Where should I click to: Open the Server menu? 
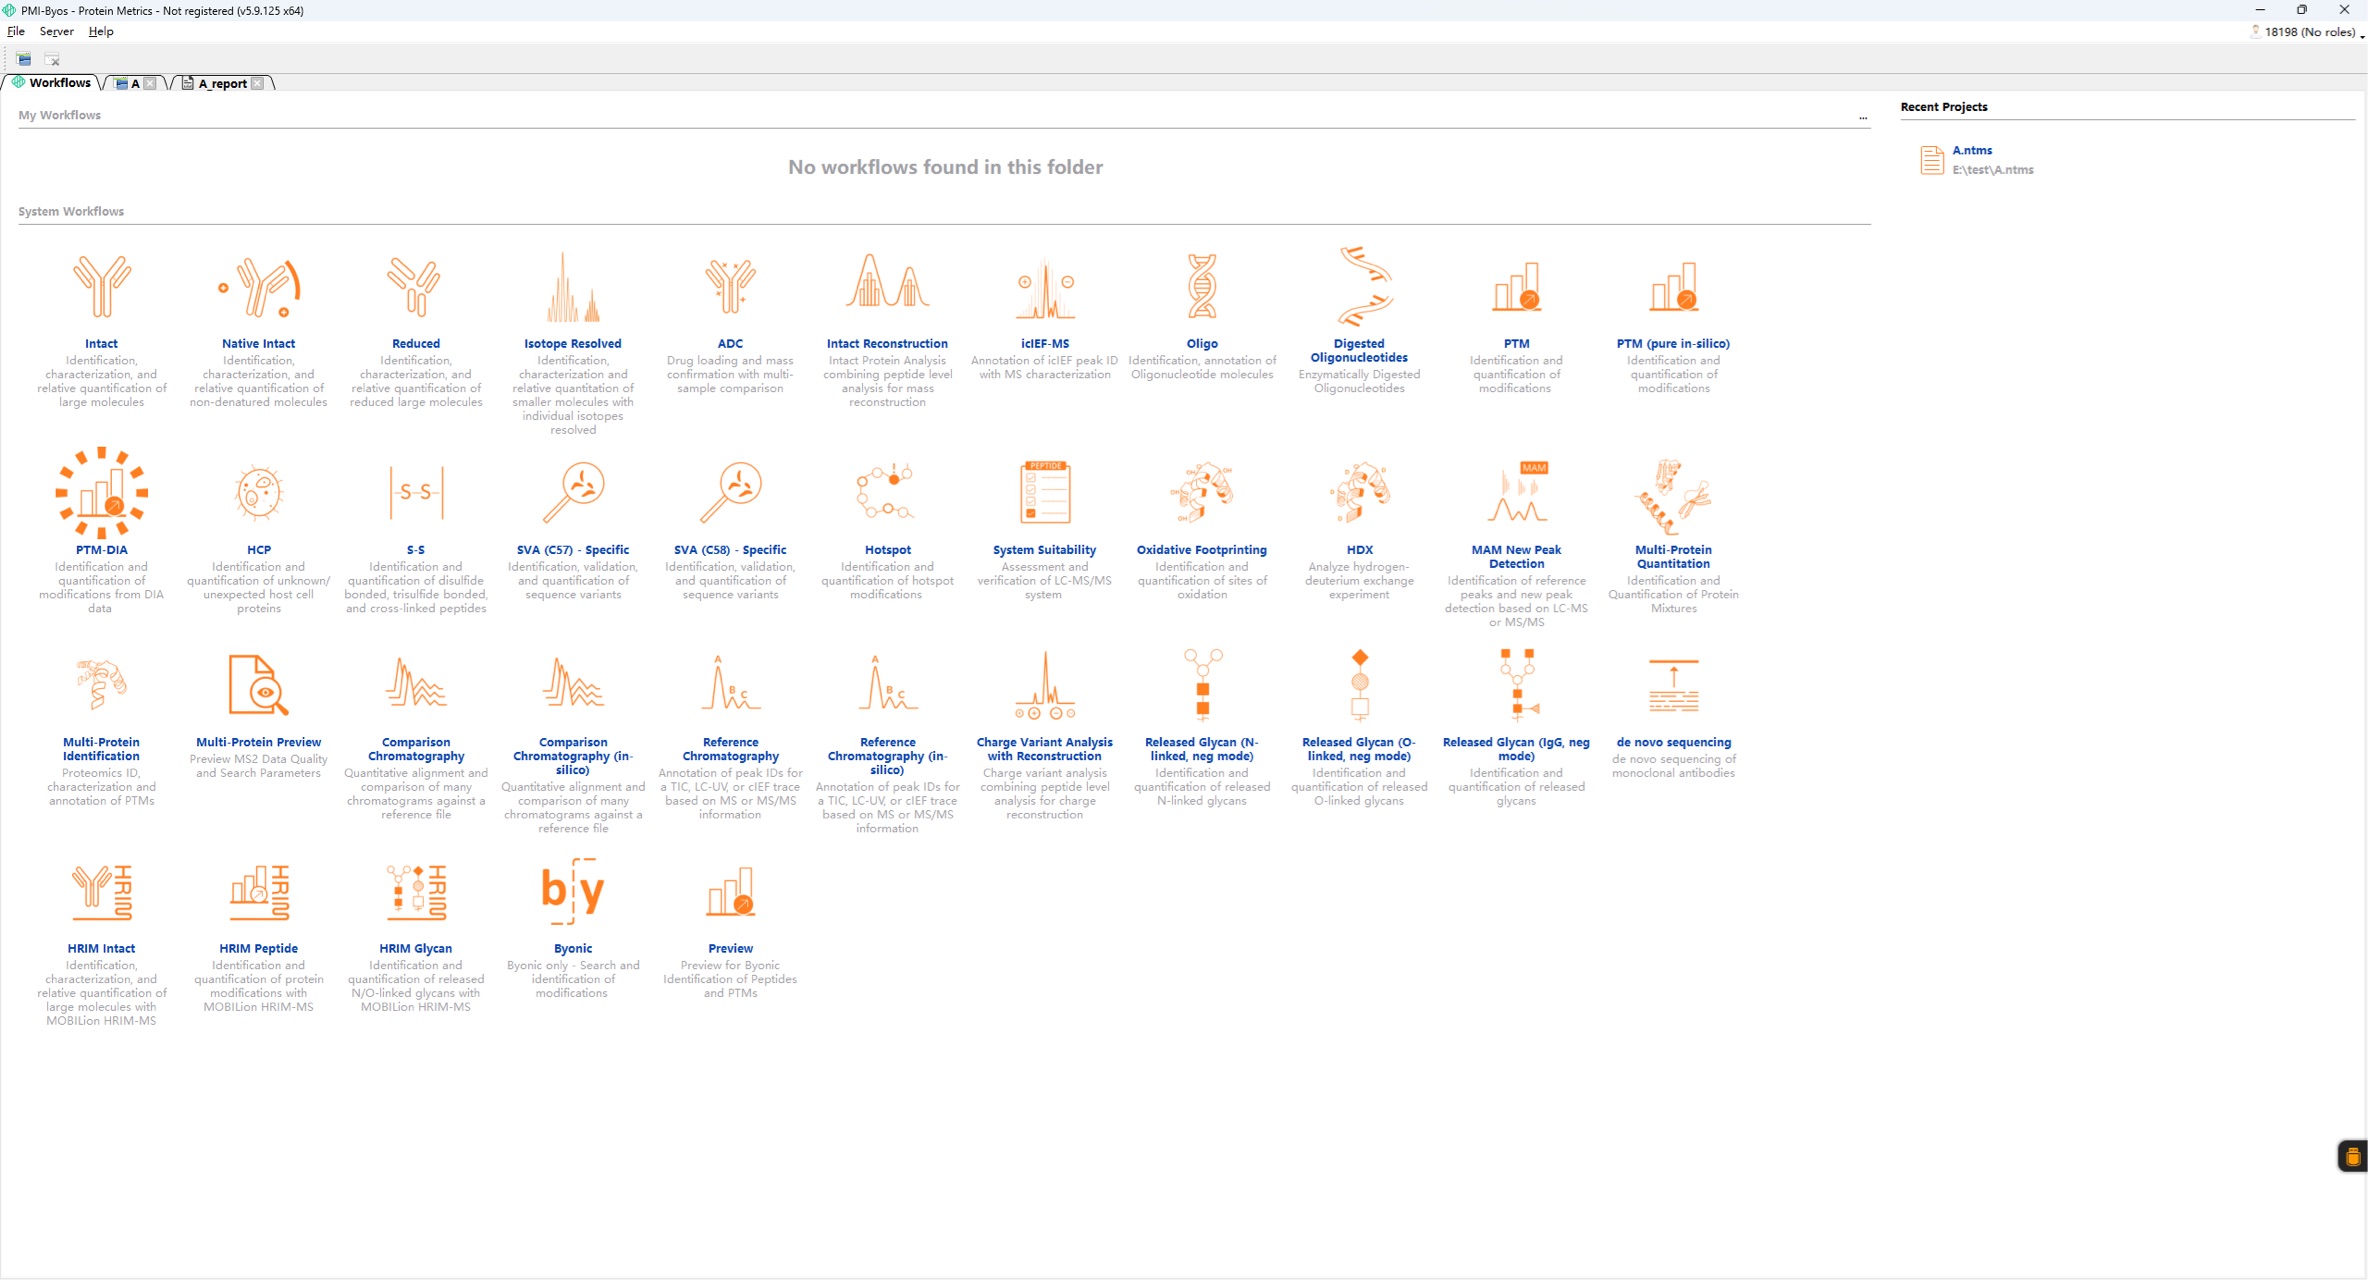click(x=56, y=31)
